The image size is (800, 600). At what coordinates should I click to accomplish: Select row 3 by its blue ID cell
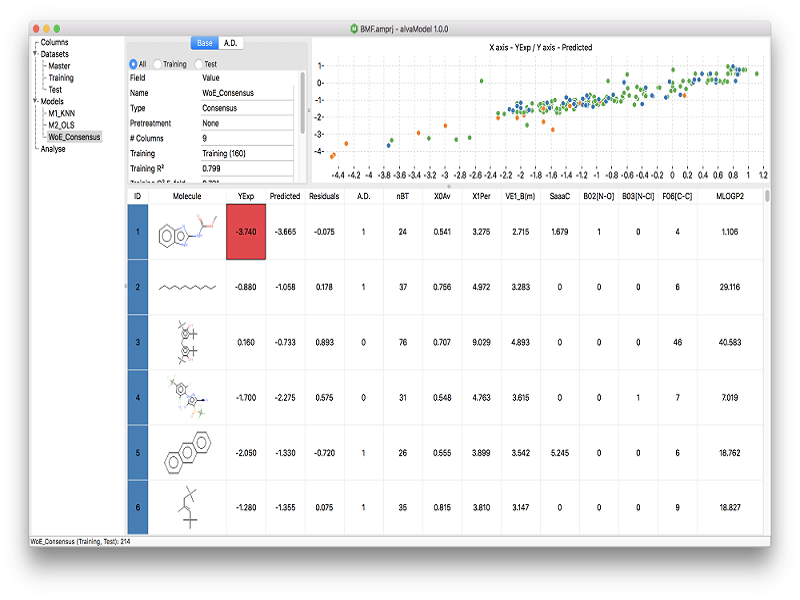tap(138, 342)
